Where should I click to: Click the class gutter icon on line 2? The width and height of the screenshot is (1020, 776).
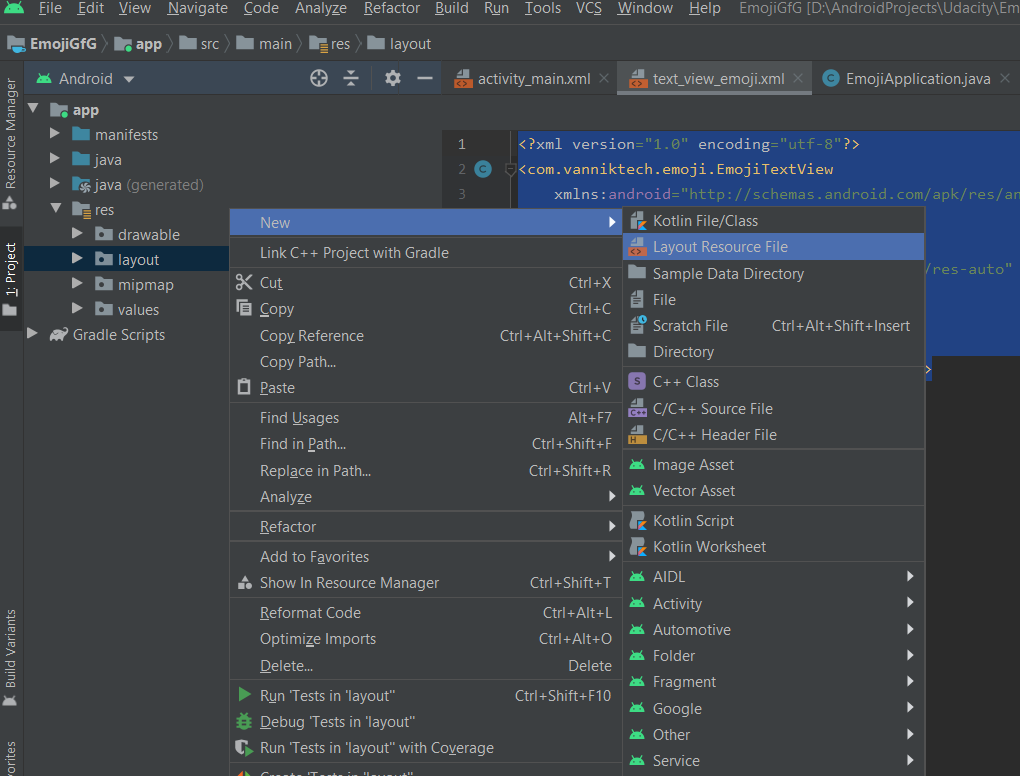(483, 169)
